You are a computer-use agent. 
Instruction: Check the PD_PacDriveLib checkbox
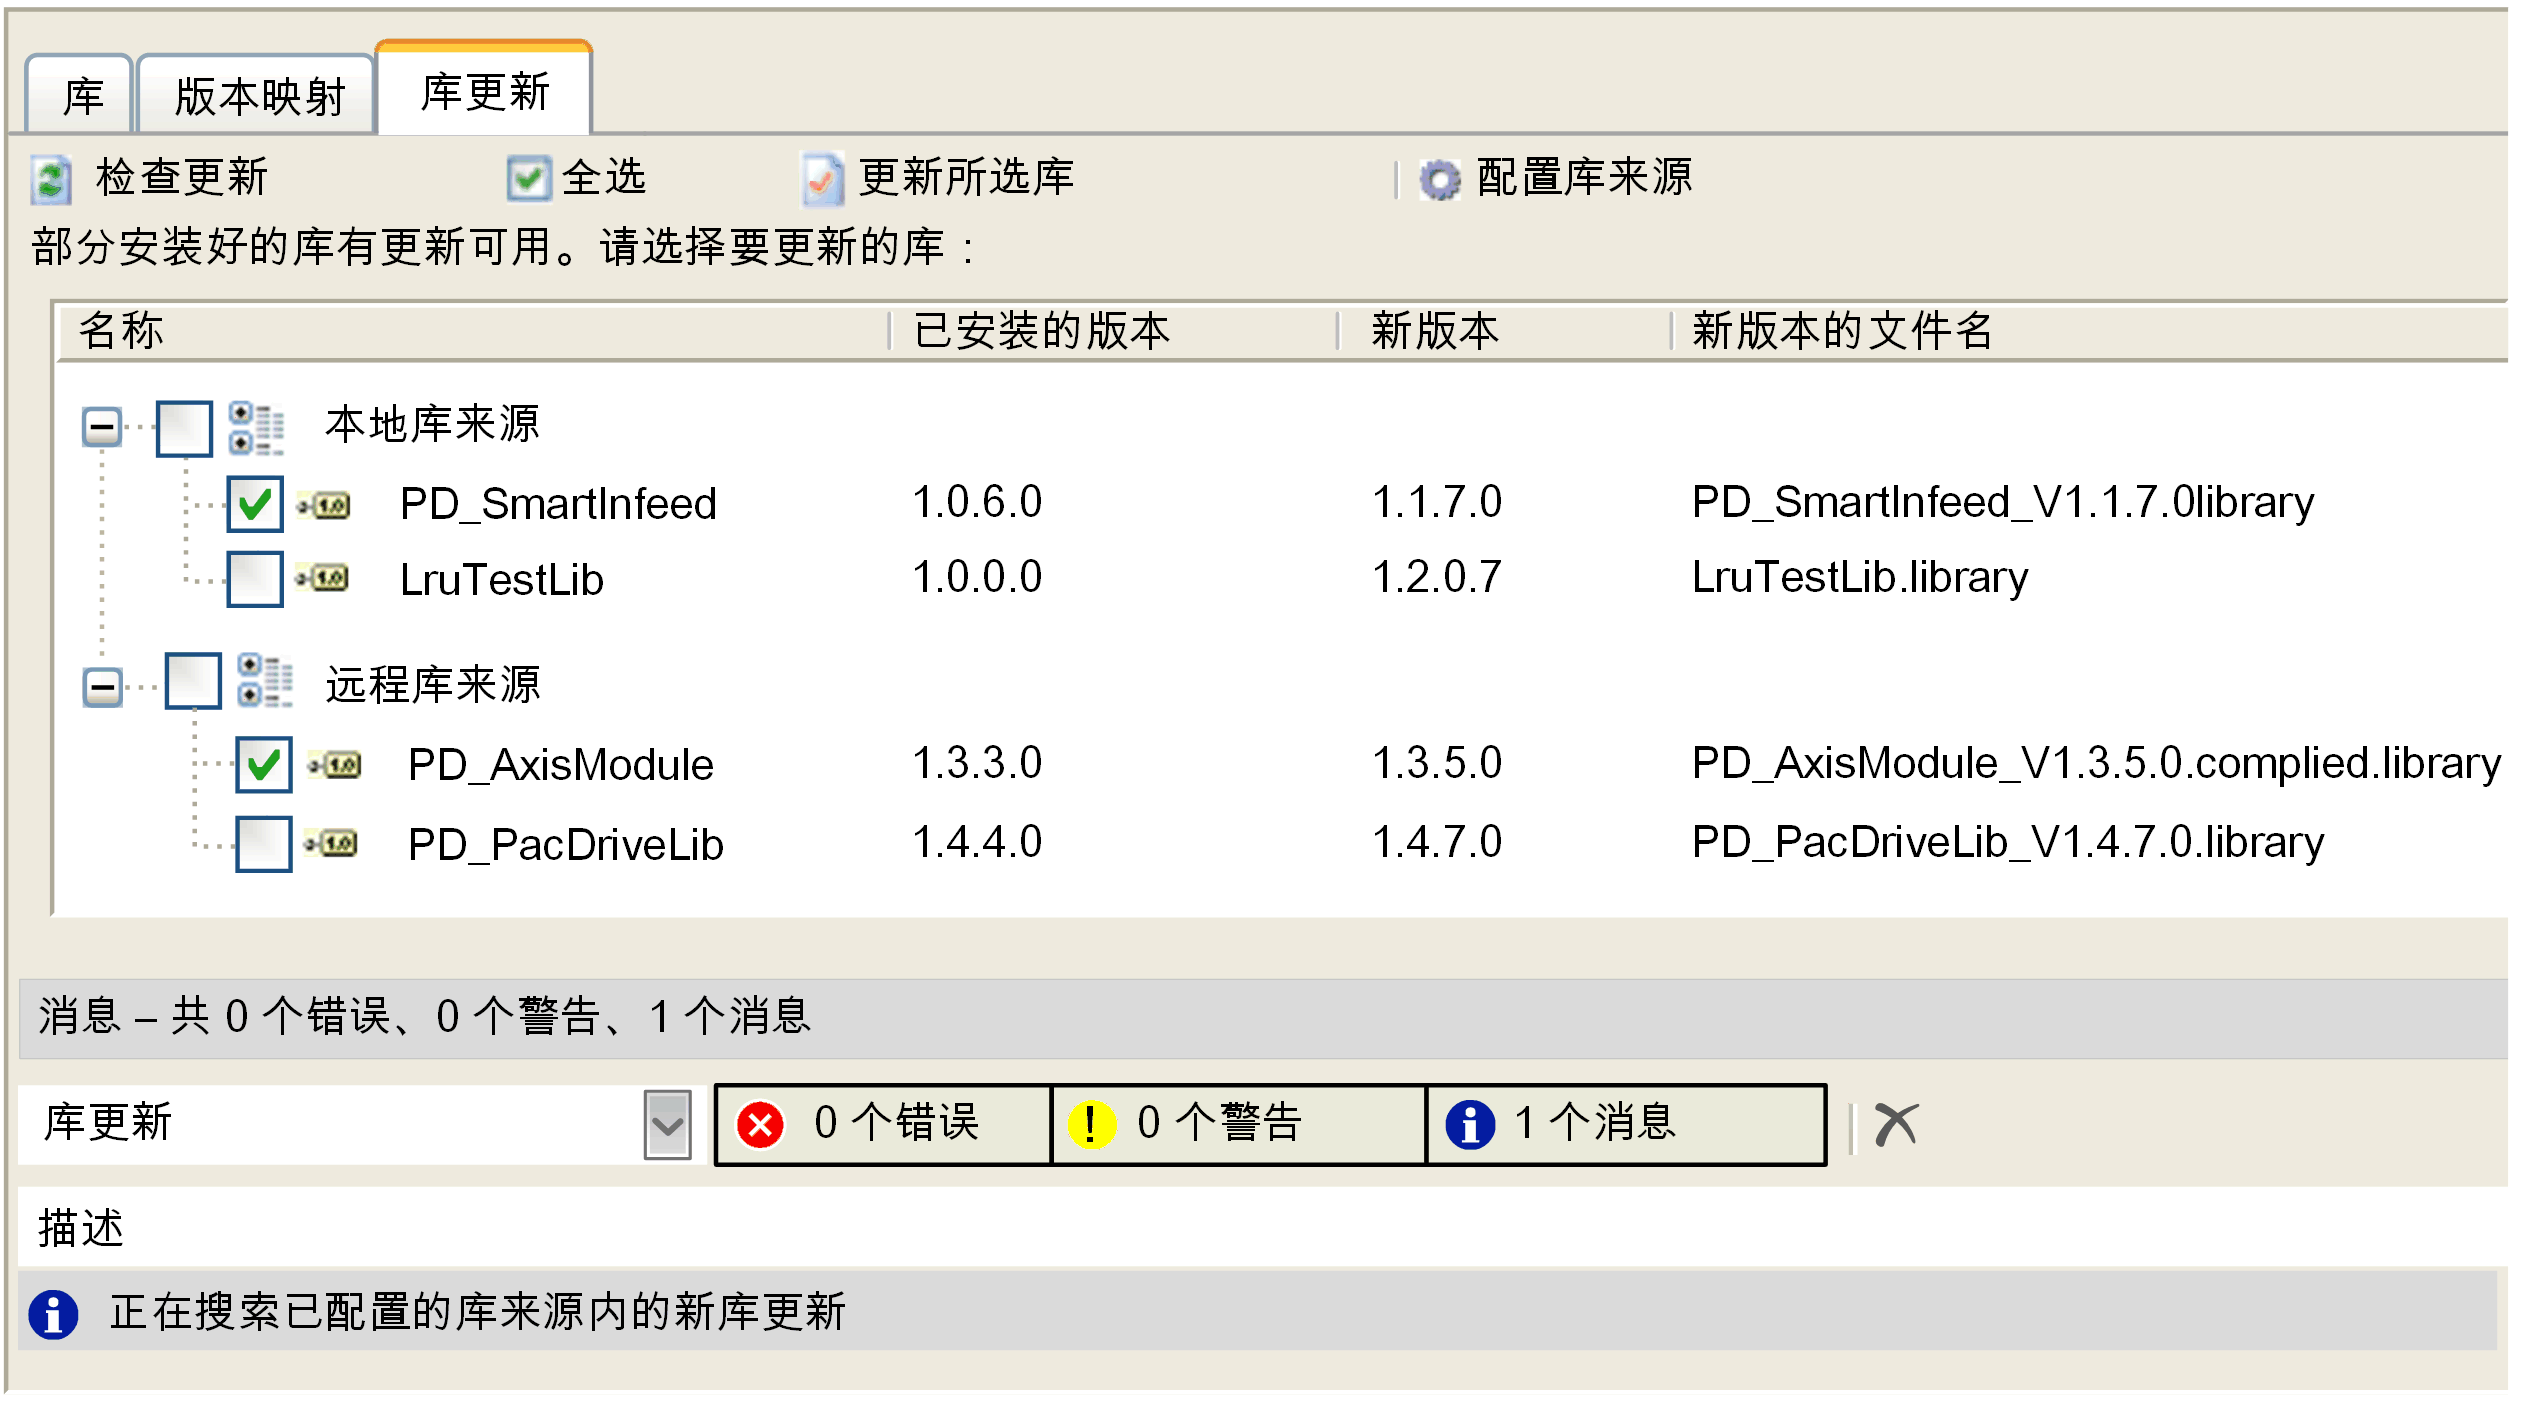coord(263,844)
